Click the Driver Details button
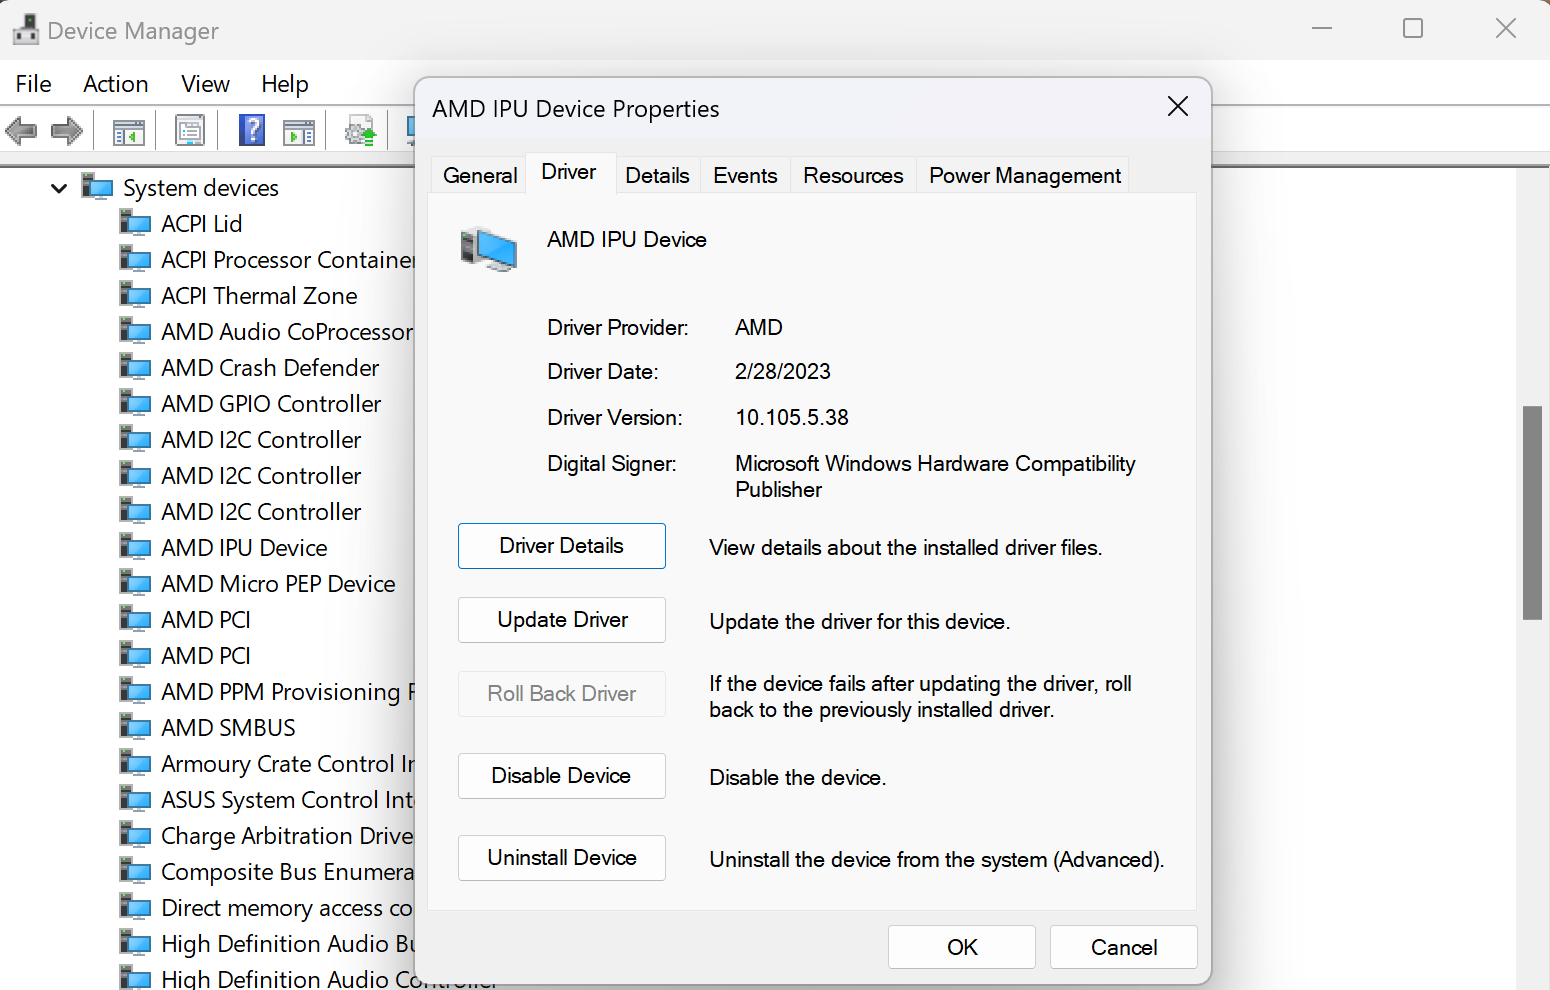The image size is (1550, 990). [562, 546]
